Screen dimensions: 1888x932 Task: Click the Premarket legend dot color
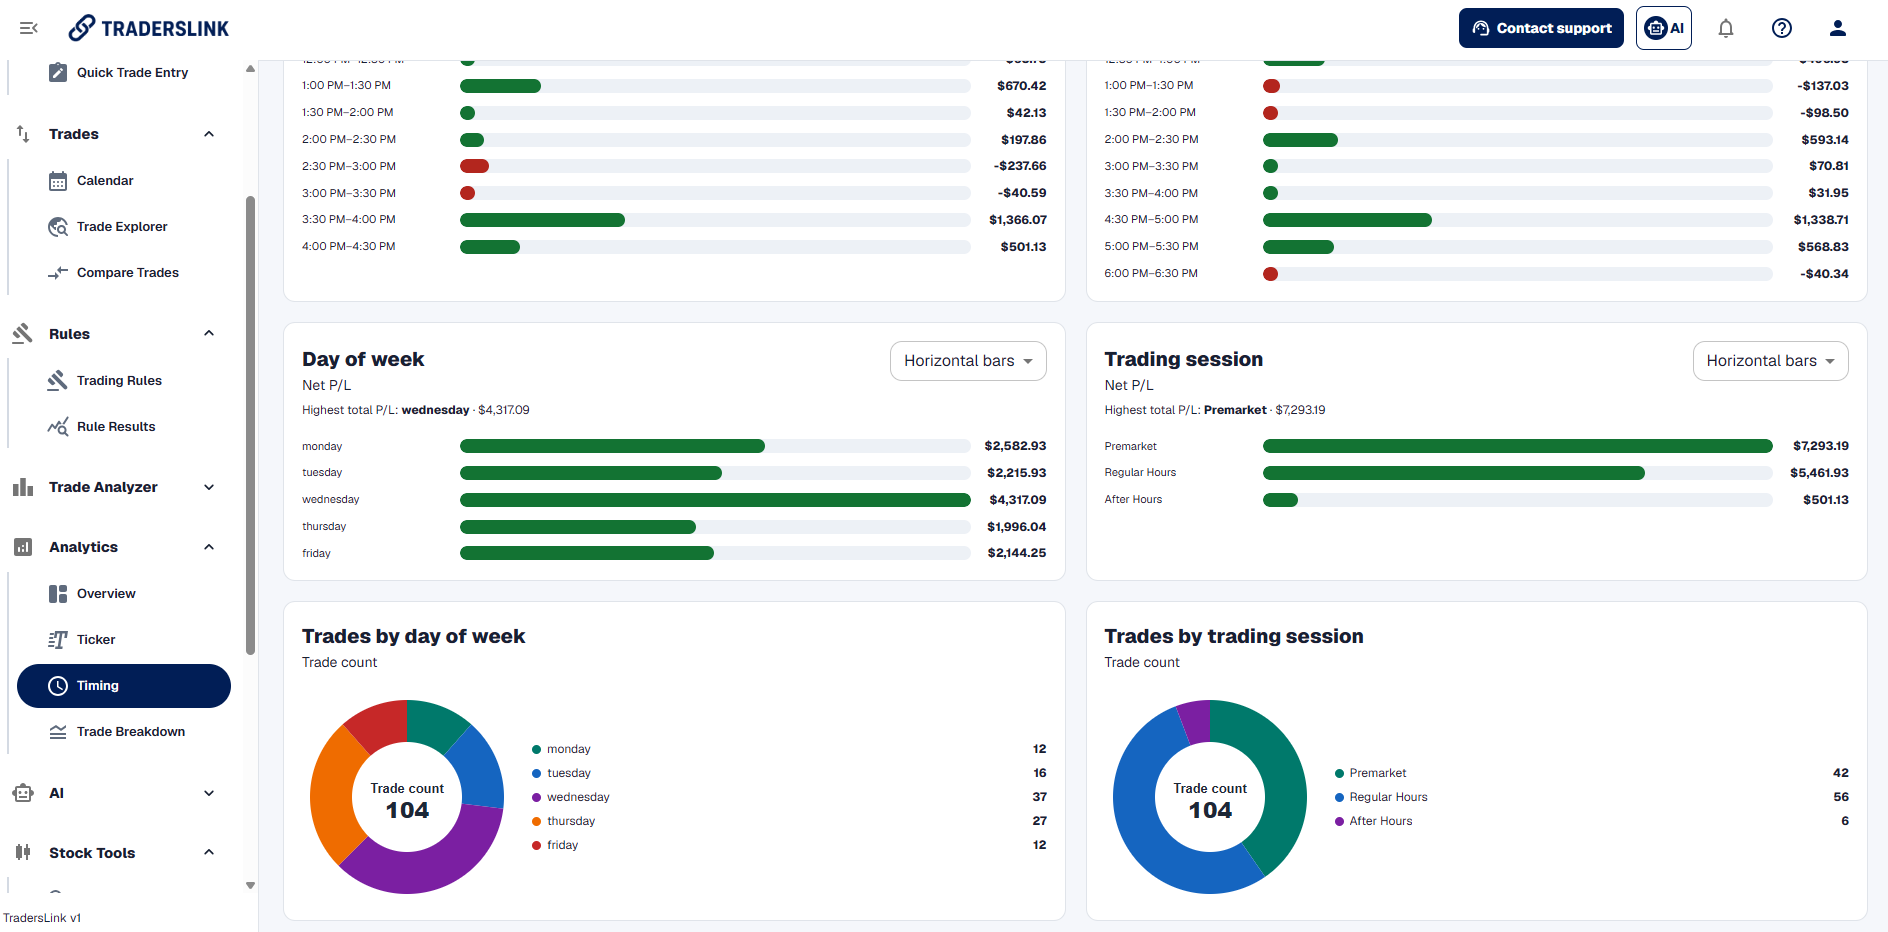[1339, 773]
